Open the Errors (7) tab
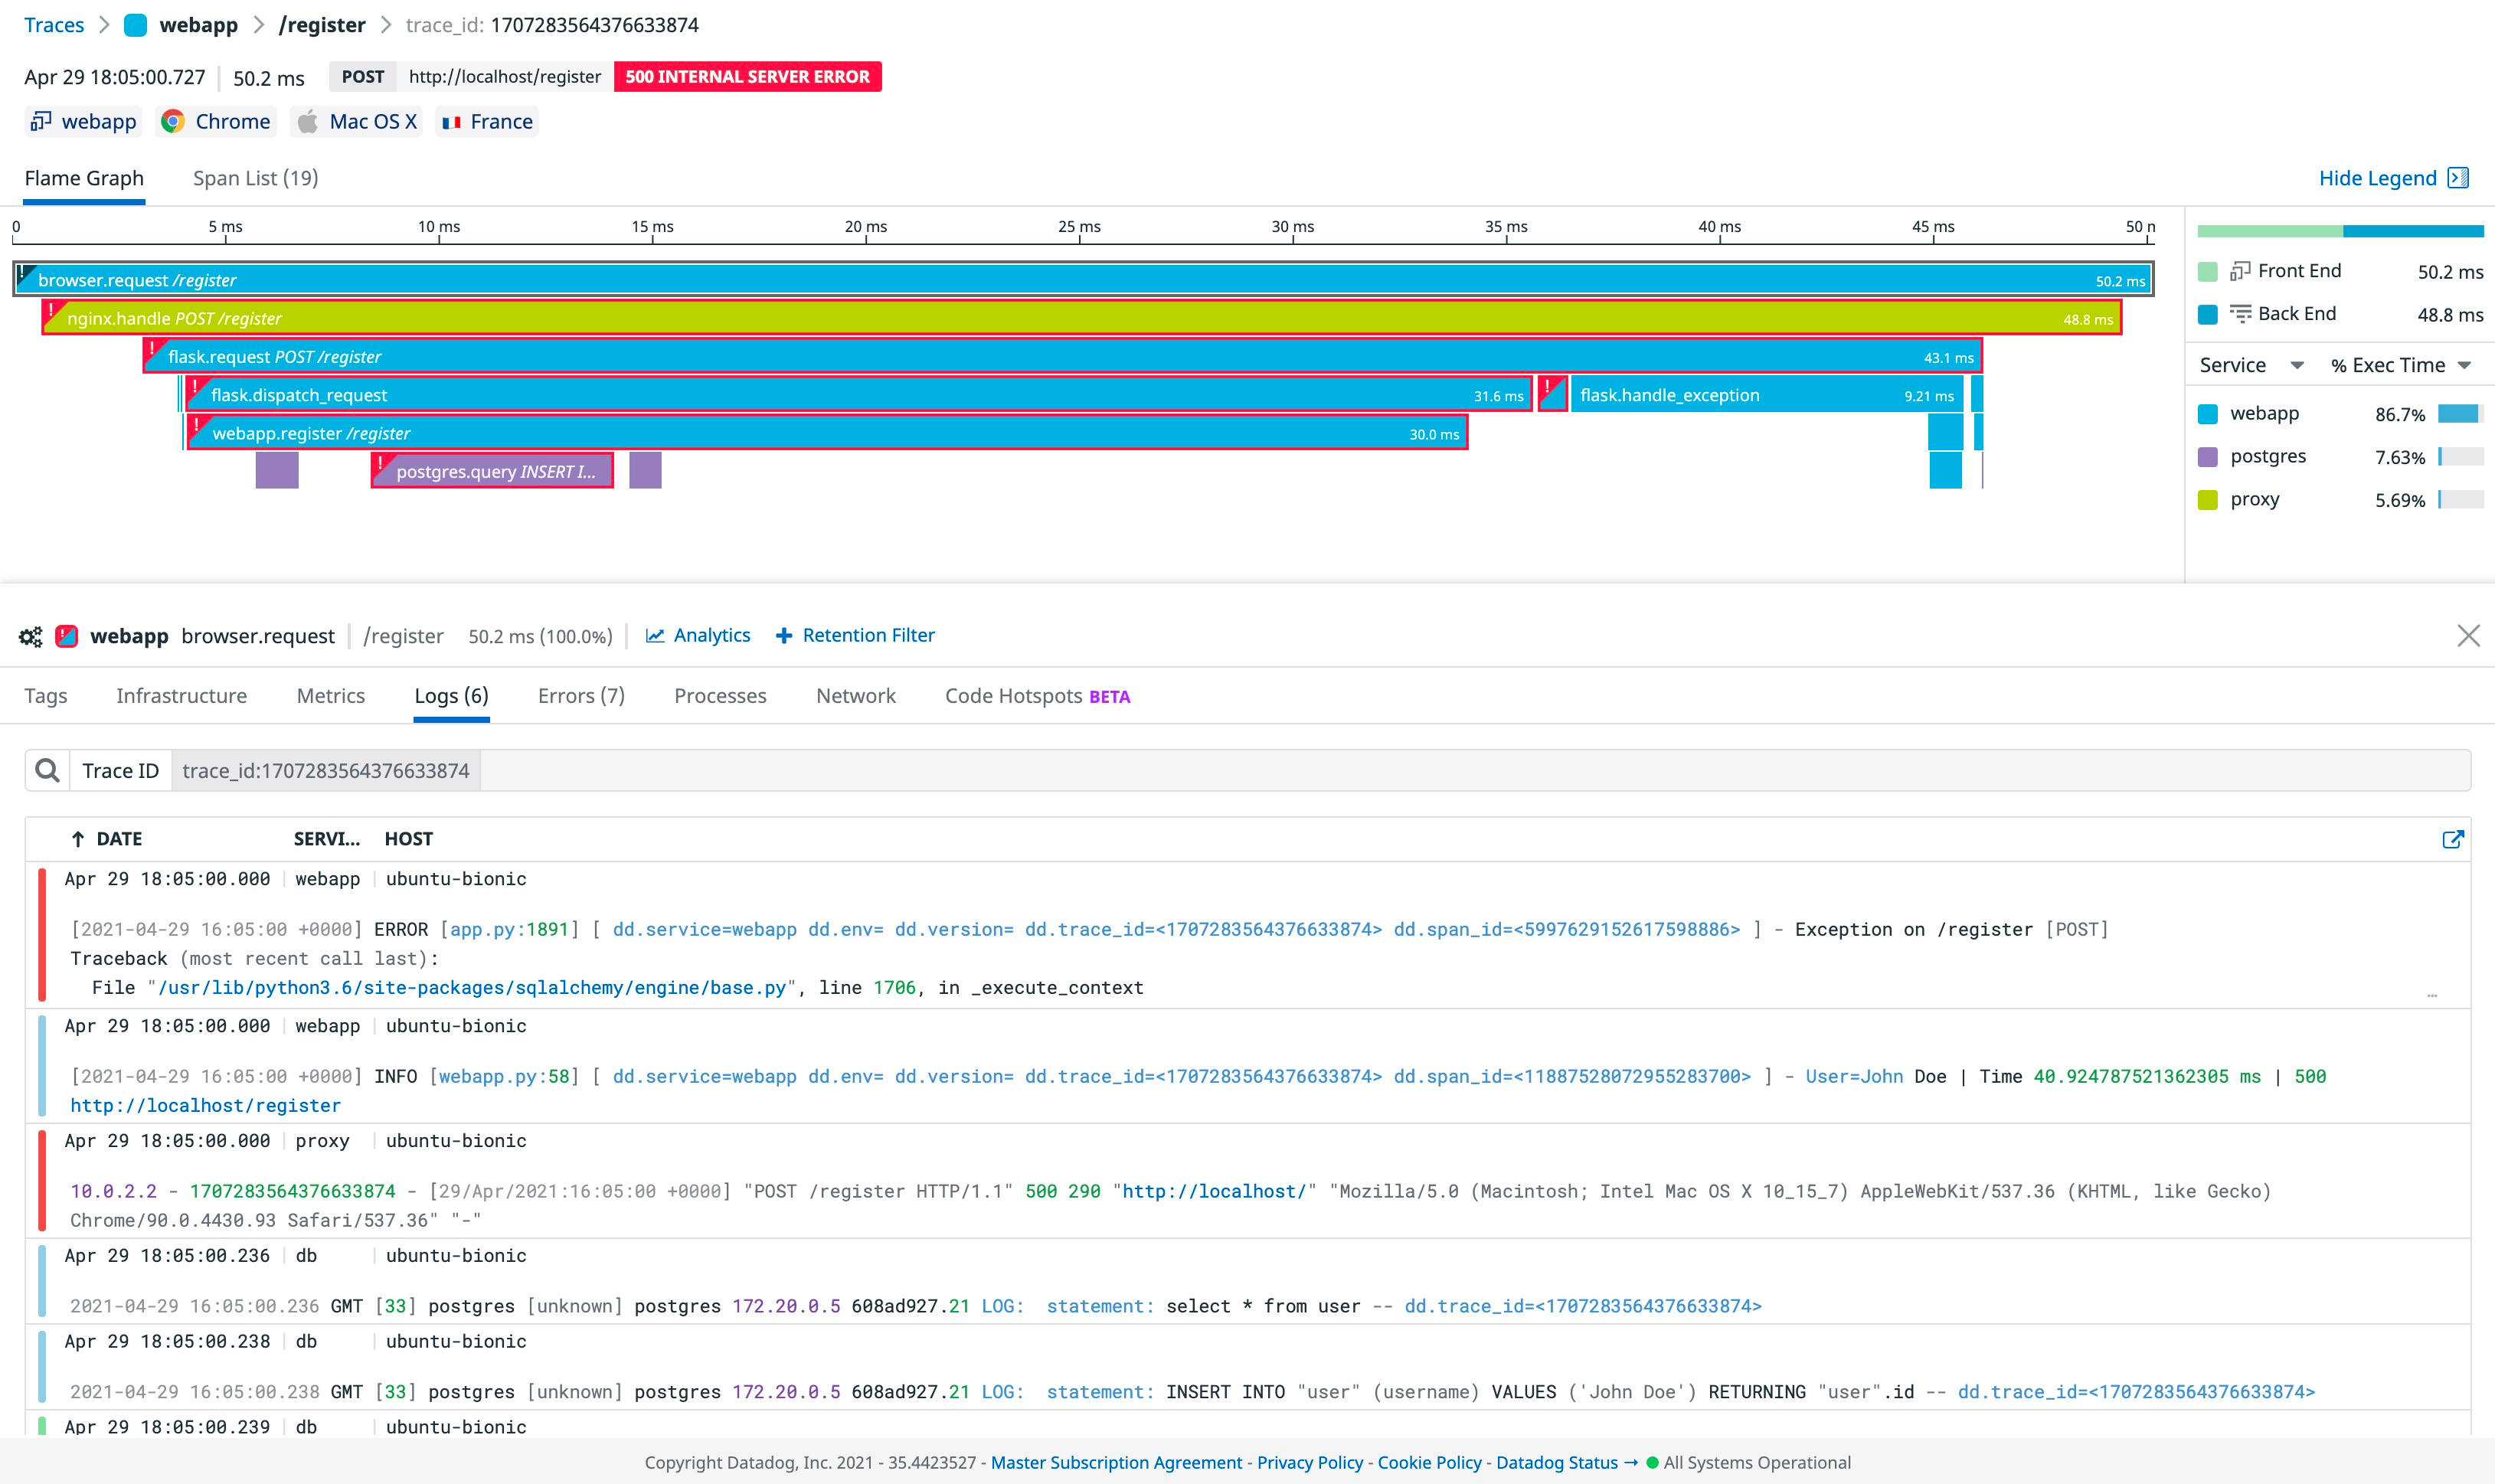2495x1484 pixels. pyautogui.click(x=581, y=696)
